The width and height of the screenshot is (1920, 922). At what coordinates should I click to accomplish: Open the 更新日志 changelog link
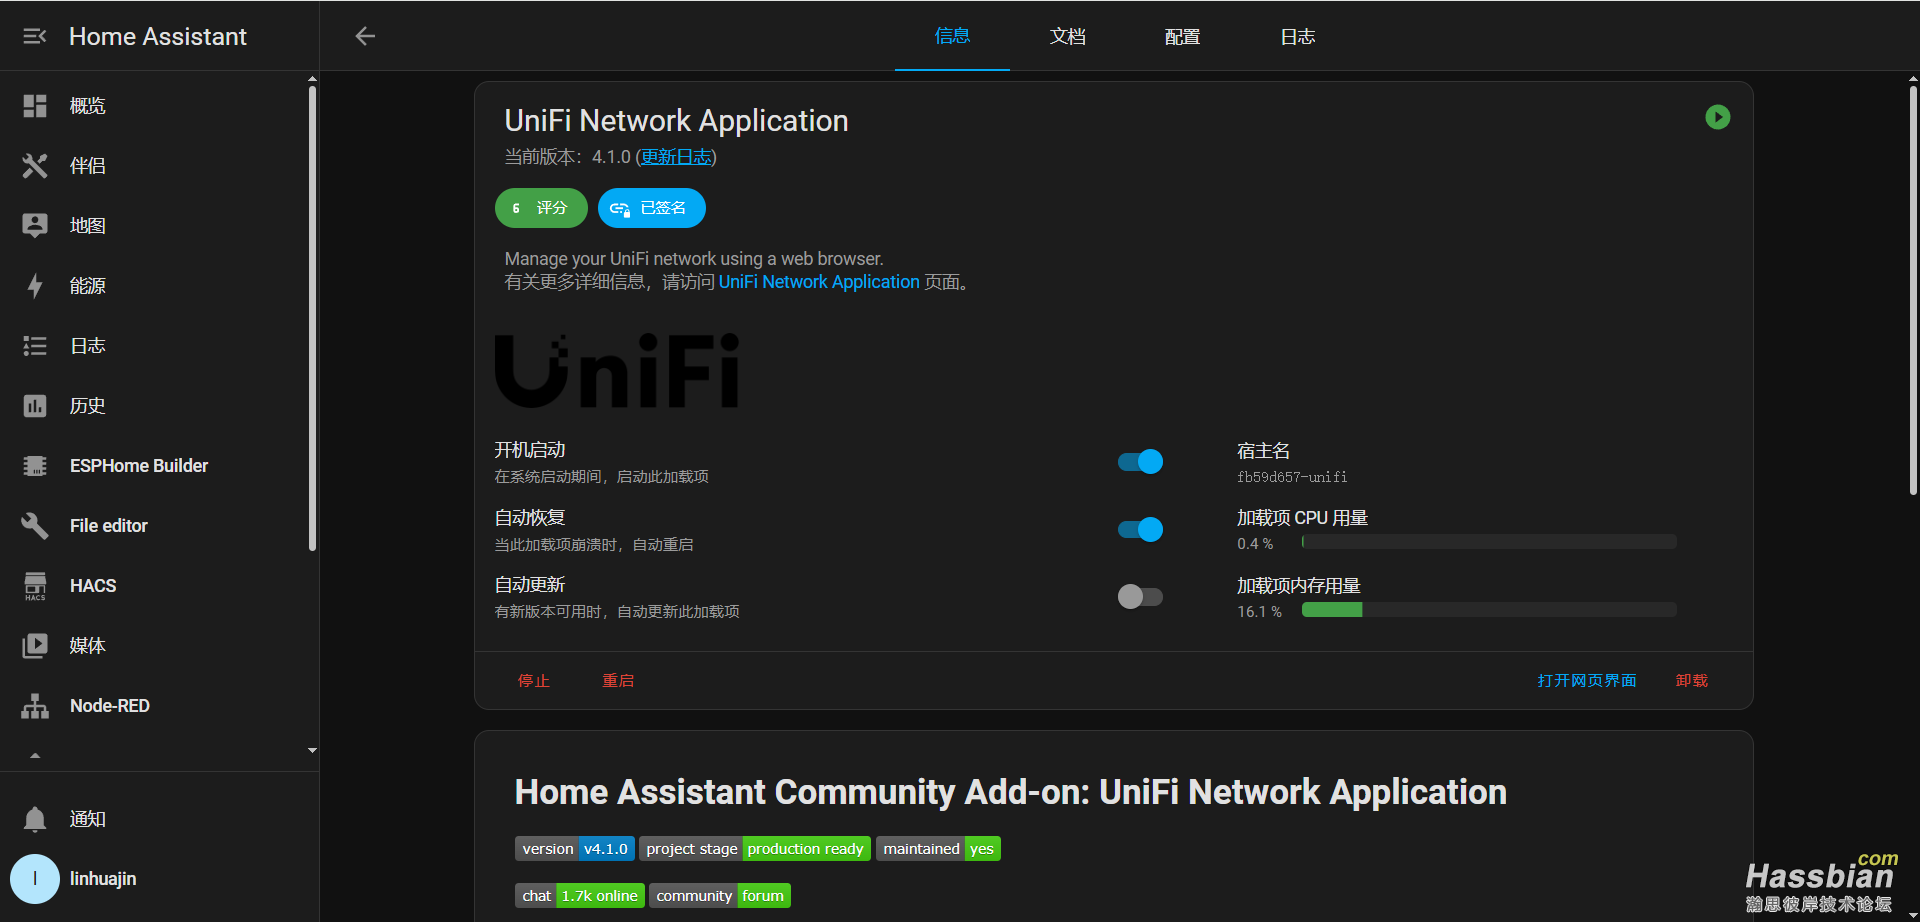point(676,157)
